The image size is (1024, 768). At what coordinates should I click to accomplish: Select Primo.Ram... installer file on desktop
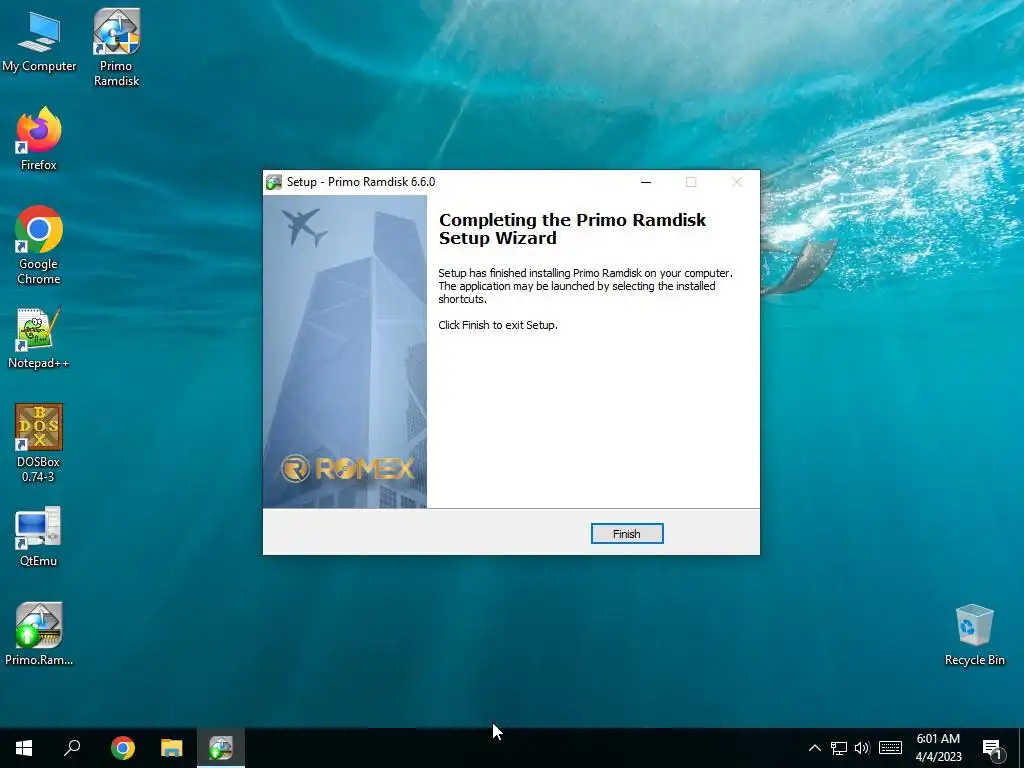39,635
